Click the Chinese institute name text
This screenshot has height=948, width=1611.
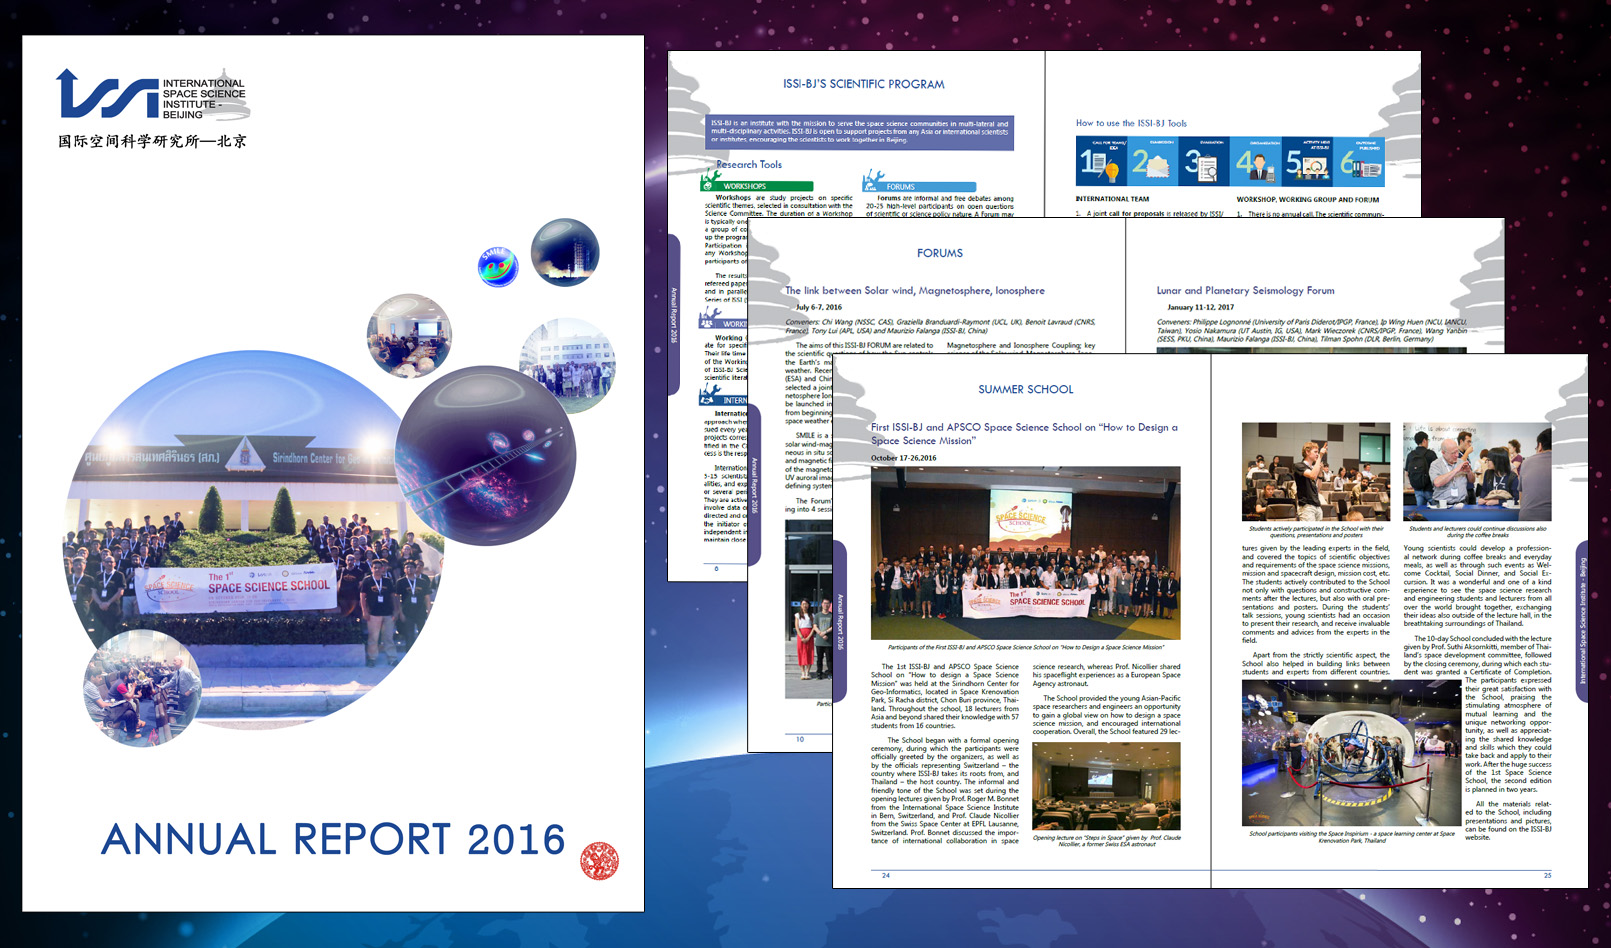pyautogui.click(x=152, y=141)
